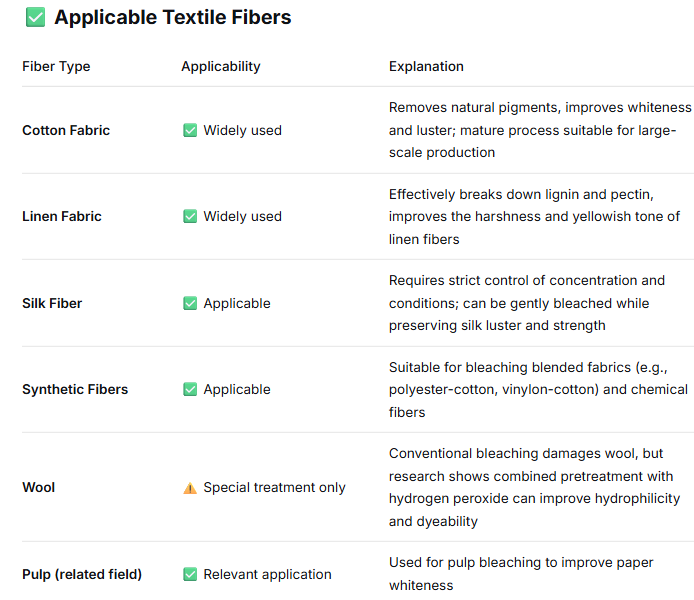The image size is (694, 600).
Task: Select the Cotton Fabric row label
Action: coord(66,130)
